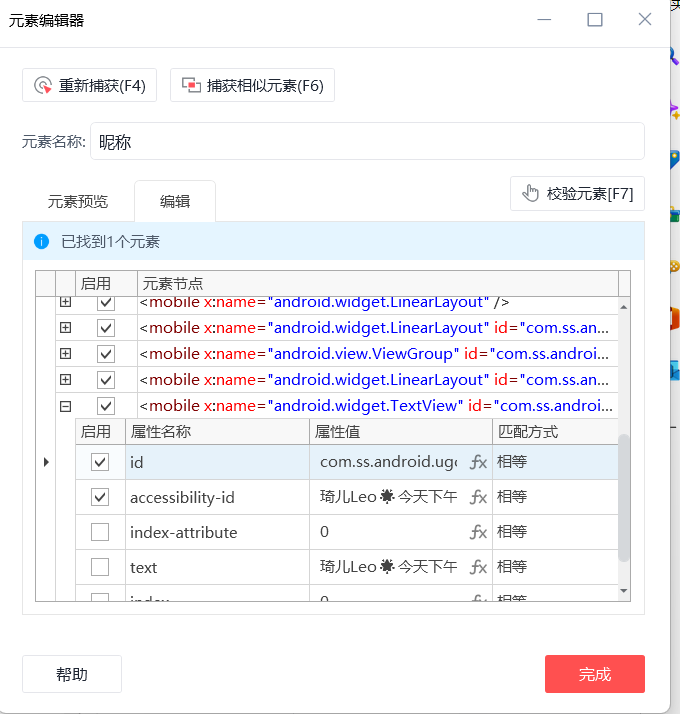
Task: Collapse the TextView node with the minus icon
Action: (x=66, y=406)
